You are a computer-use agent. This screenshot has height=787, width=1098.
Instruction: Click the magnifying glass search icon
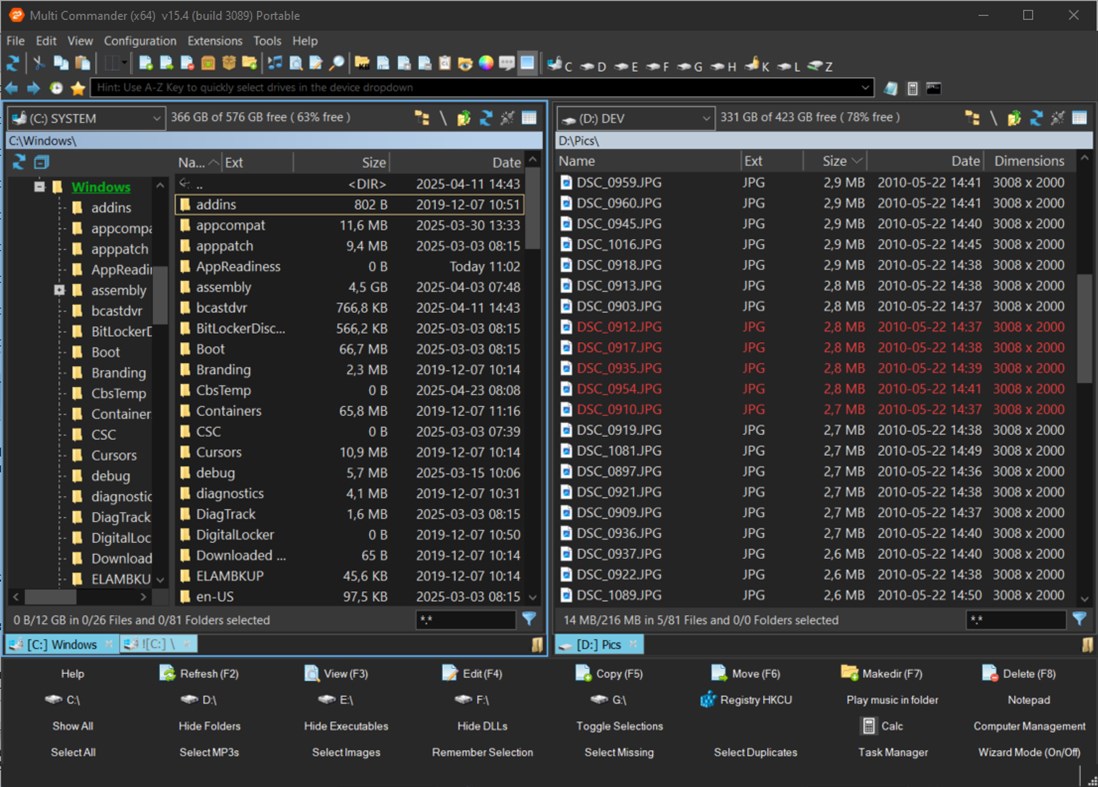click(337, 63)
